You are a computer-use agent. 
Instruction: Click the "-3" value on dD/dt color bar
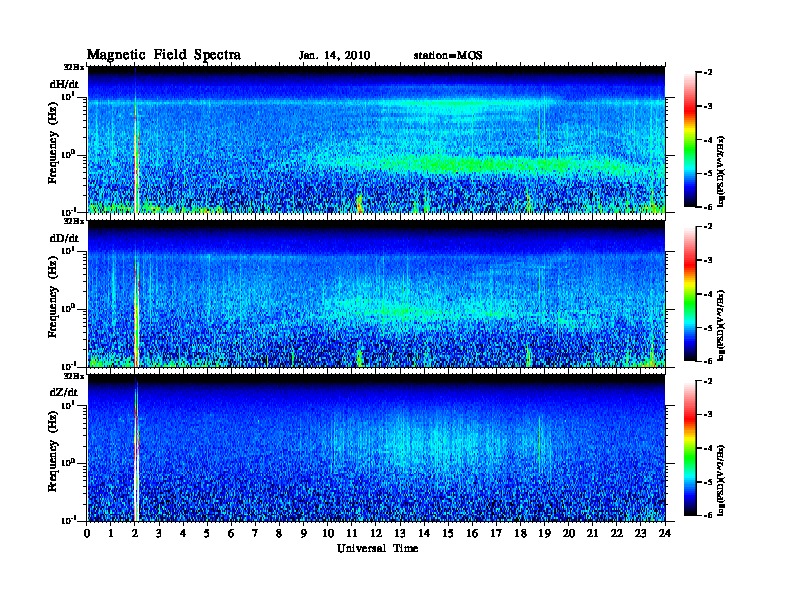[x=709, y=260]
